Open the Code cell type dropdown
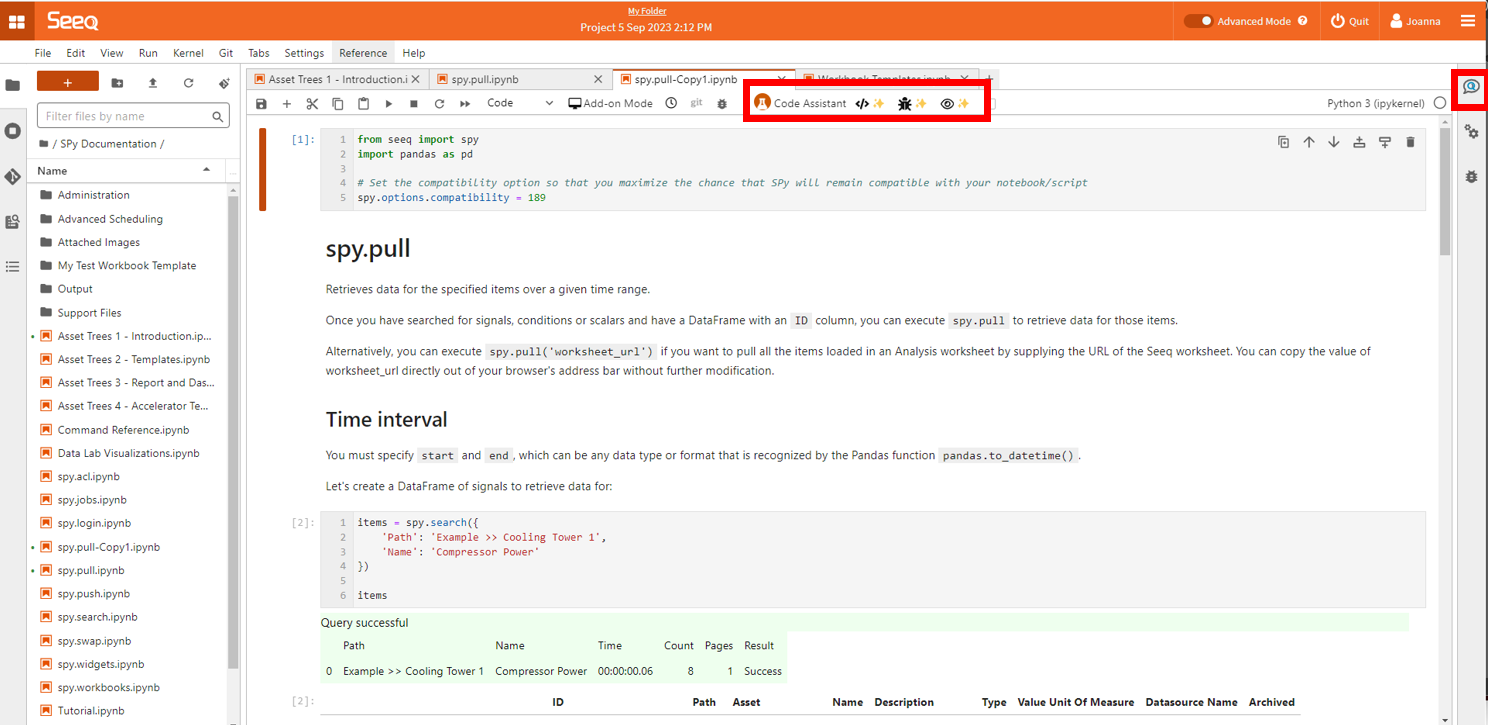Screen dimensions: 1488x725 tap(520, 103)
